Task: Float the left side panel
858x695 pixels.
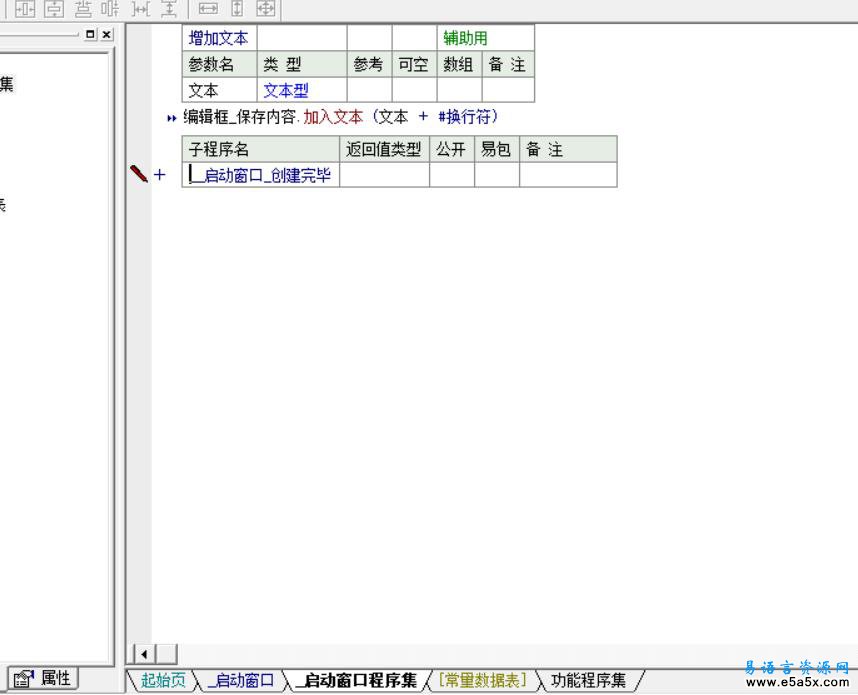Action: click(91, 34)
